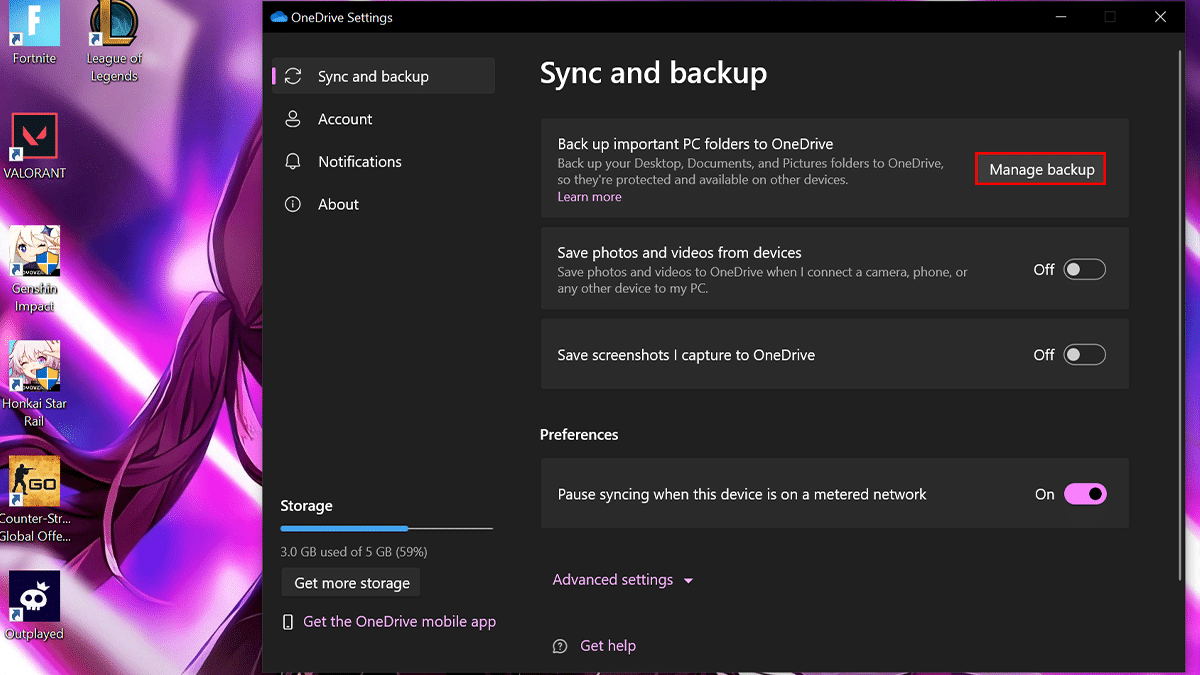1200x675 pixels.
Task: Open the Learn more link
Action: (x=589, y=197)
